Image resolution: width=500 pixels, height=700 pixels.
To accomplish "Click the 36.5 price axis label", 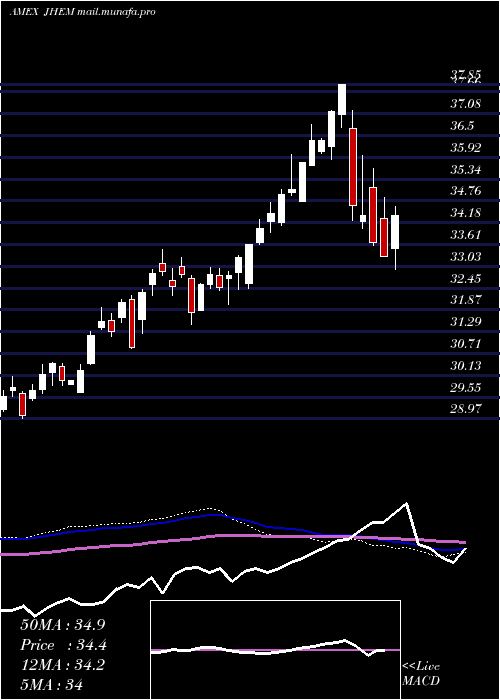I will tap(462, 126).
